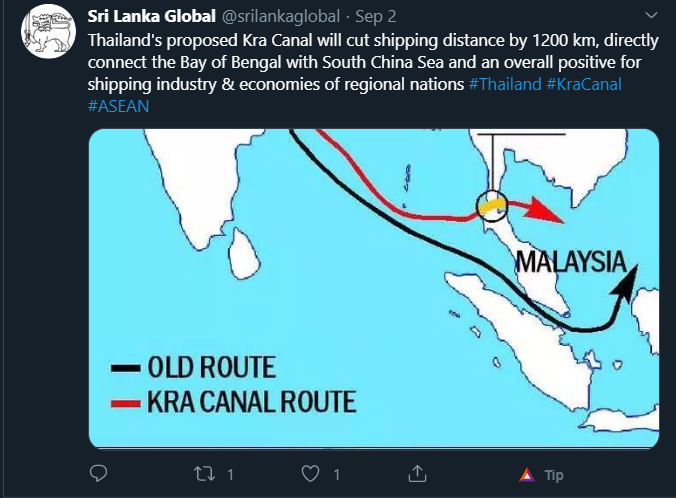This screenshot has width=676, height=498.
Task: Click the MALAYSIA label on the map
Action: pyautogui.click(x=571, y=262)
